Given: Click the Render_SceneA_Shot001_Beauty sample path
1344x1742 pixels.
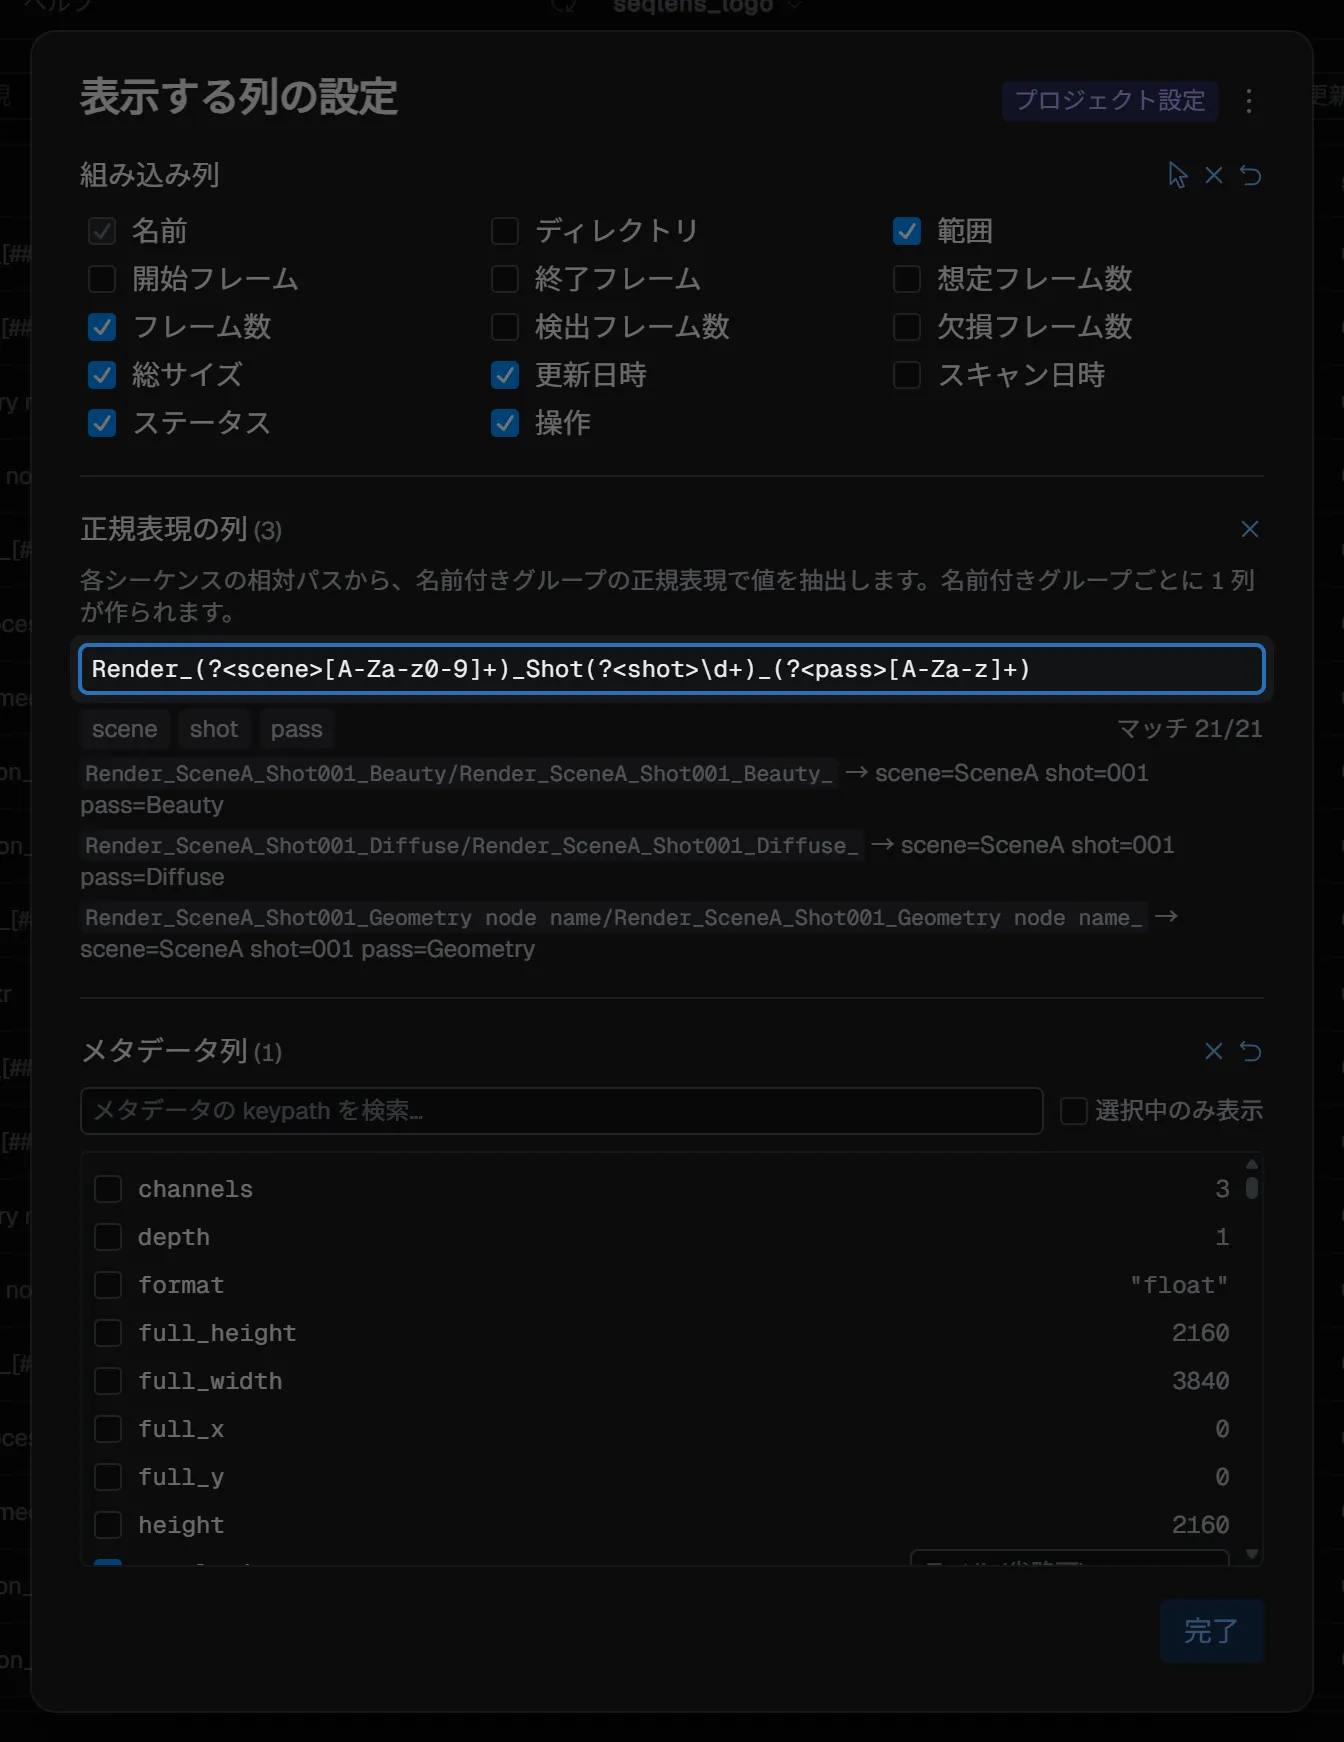Looking at the screenshot, I should 459,773.
